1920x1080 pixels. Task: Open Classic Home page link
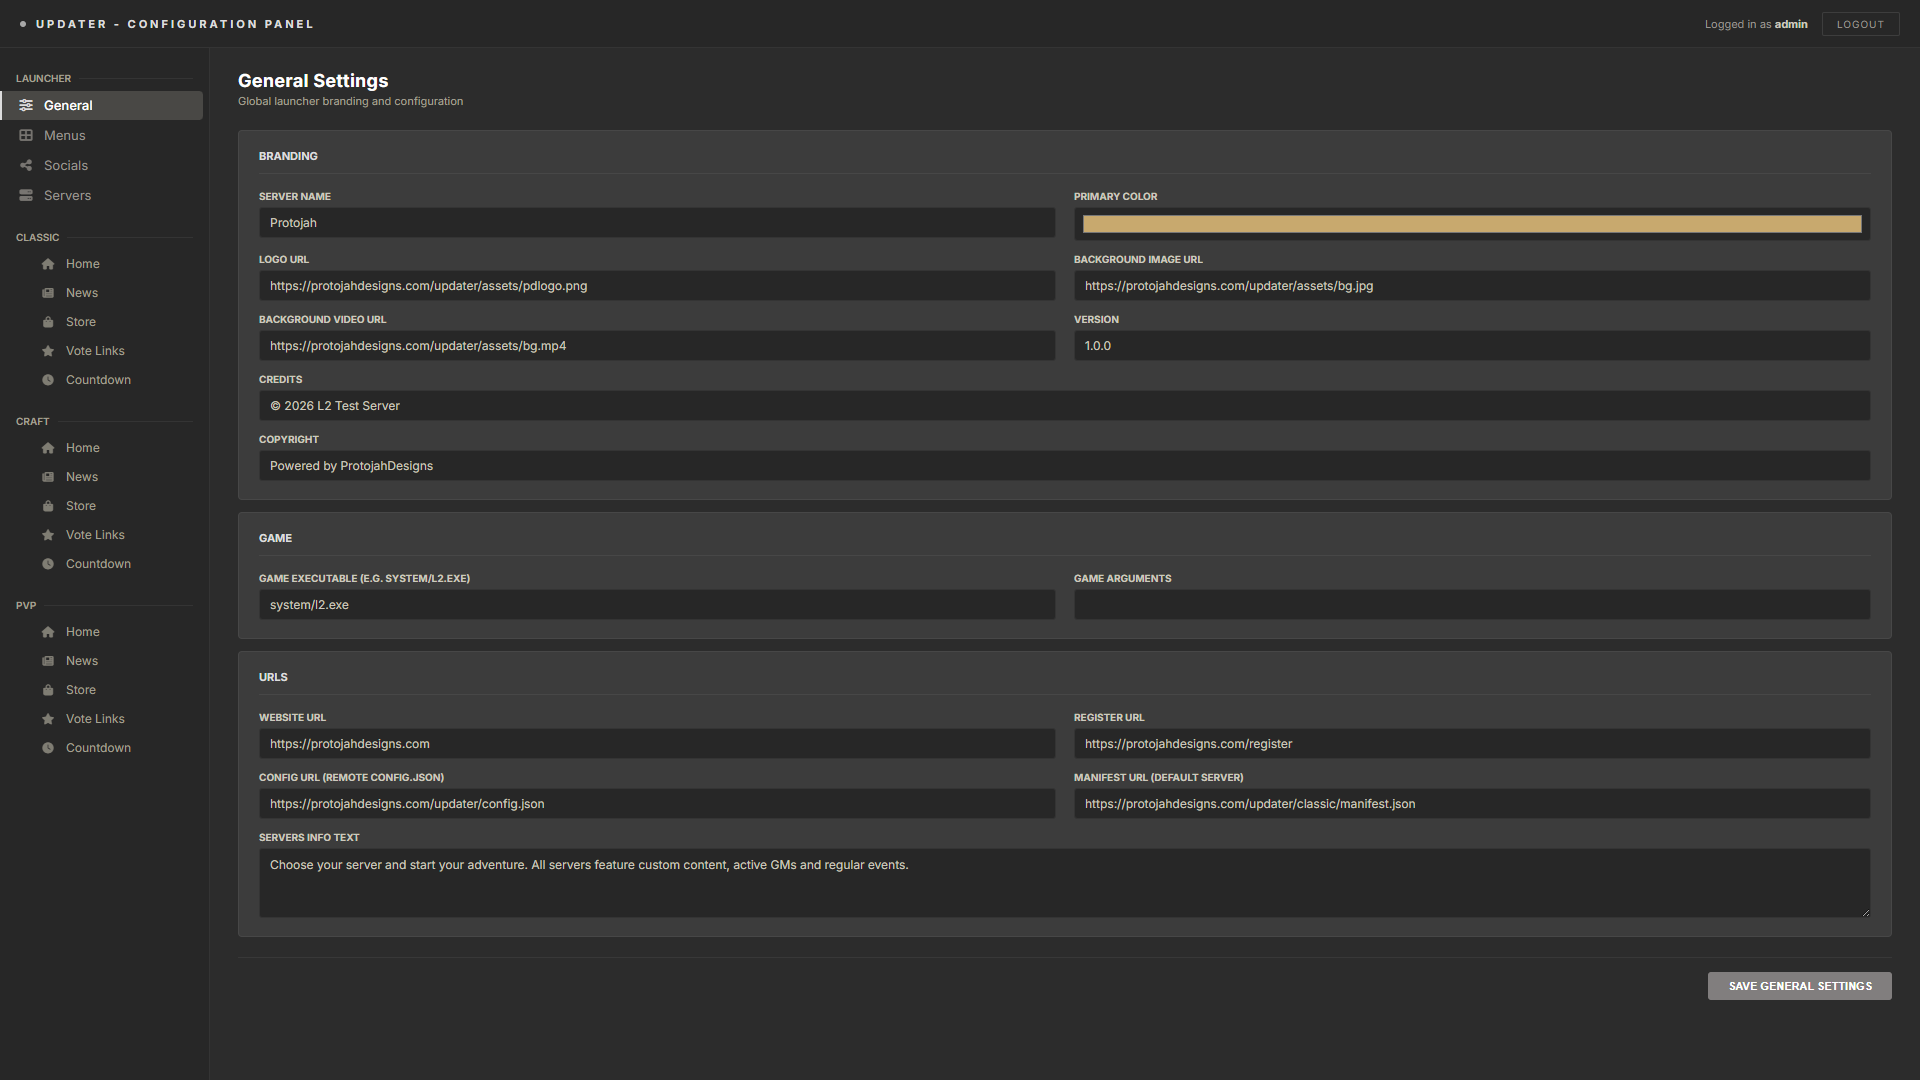click(102, 264)
